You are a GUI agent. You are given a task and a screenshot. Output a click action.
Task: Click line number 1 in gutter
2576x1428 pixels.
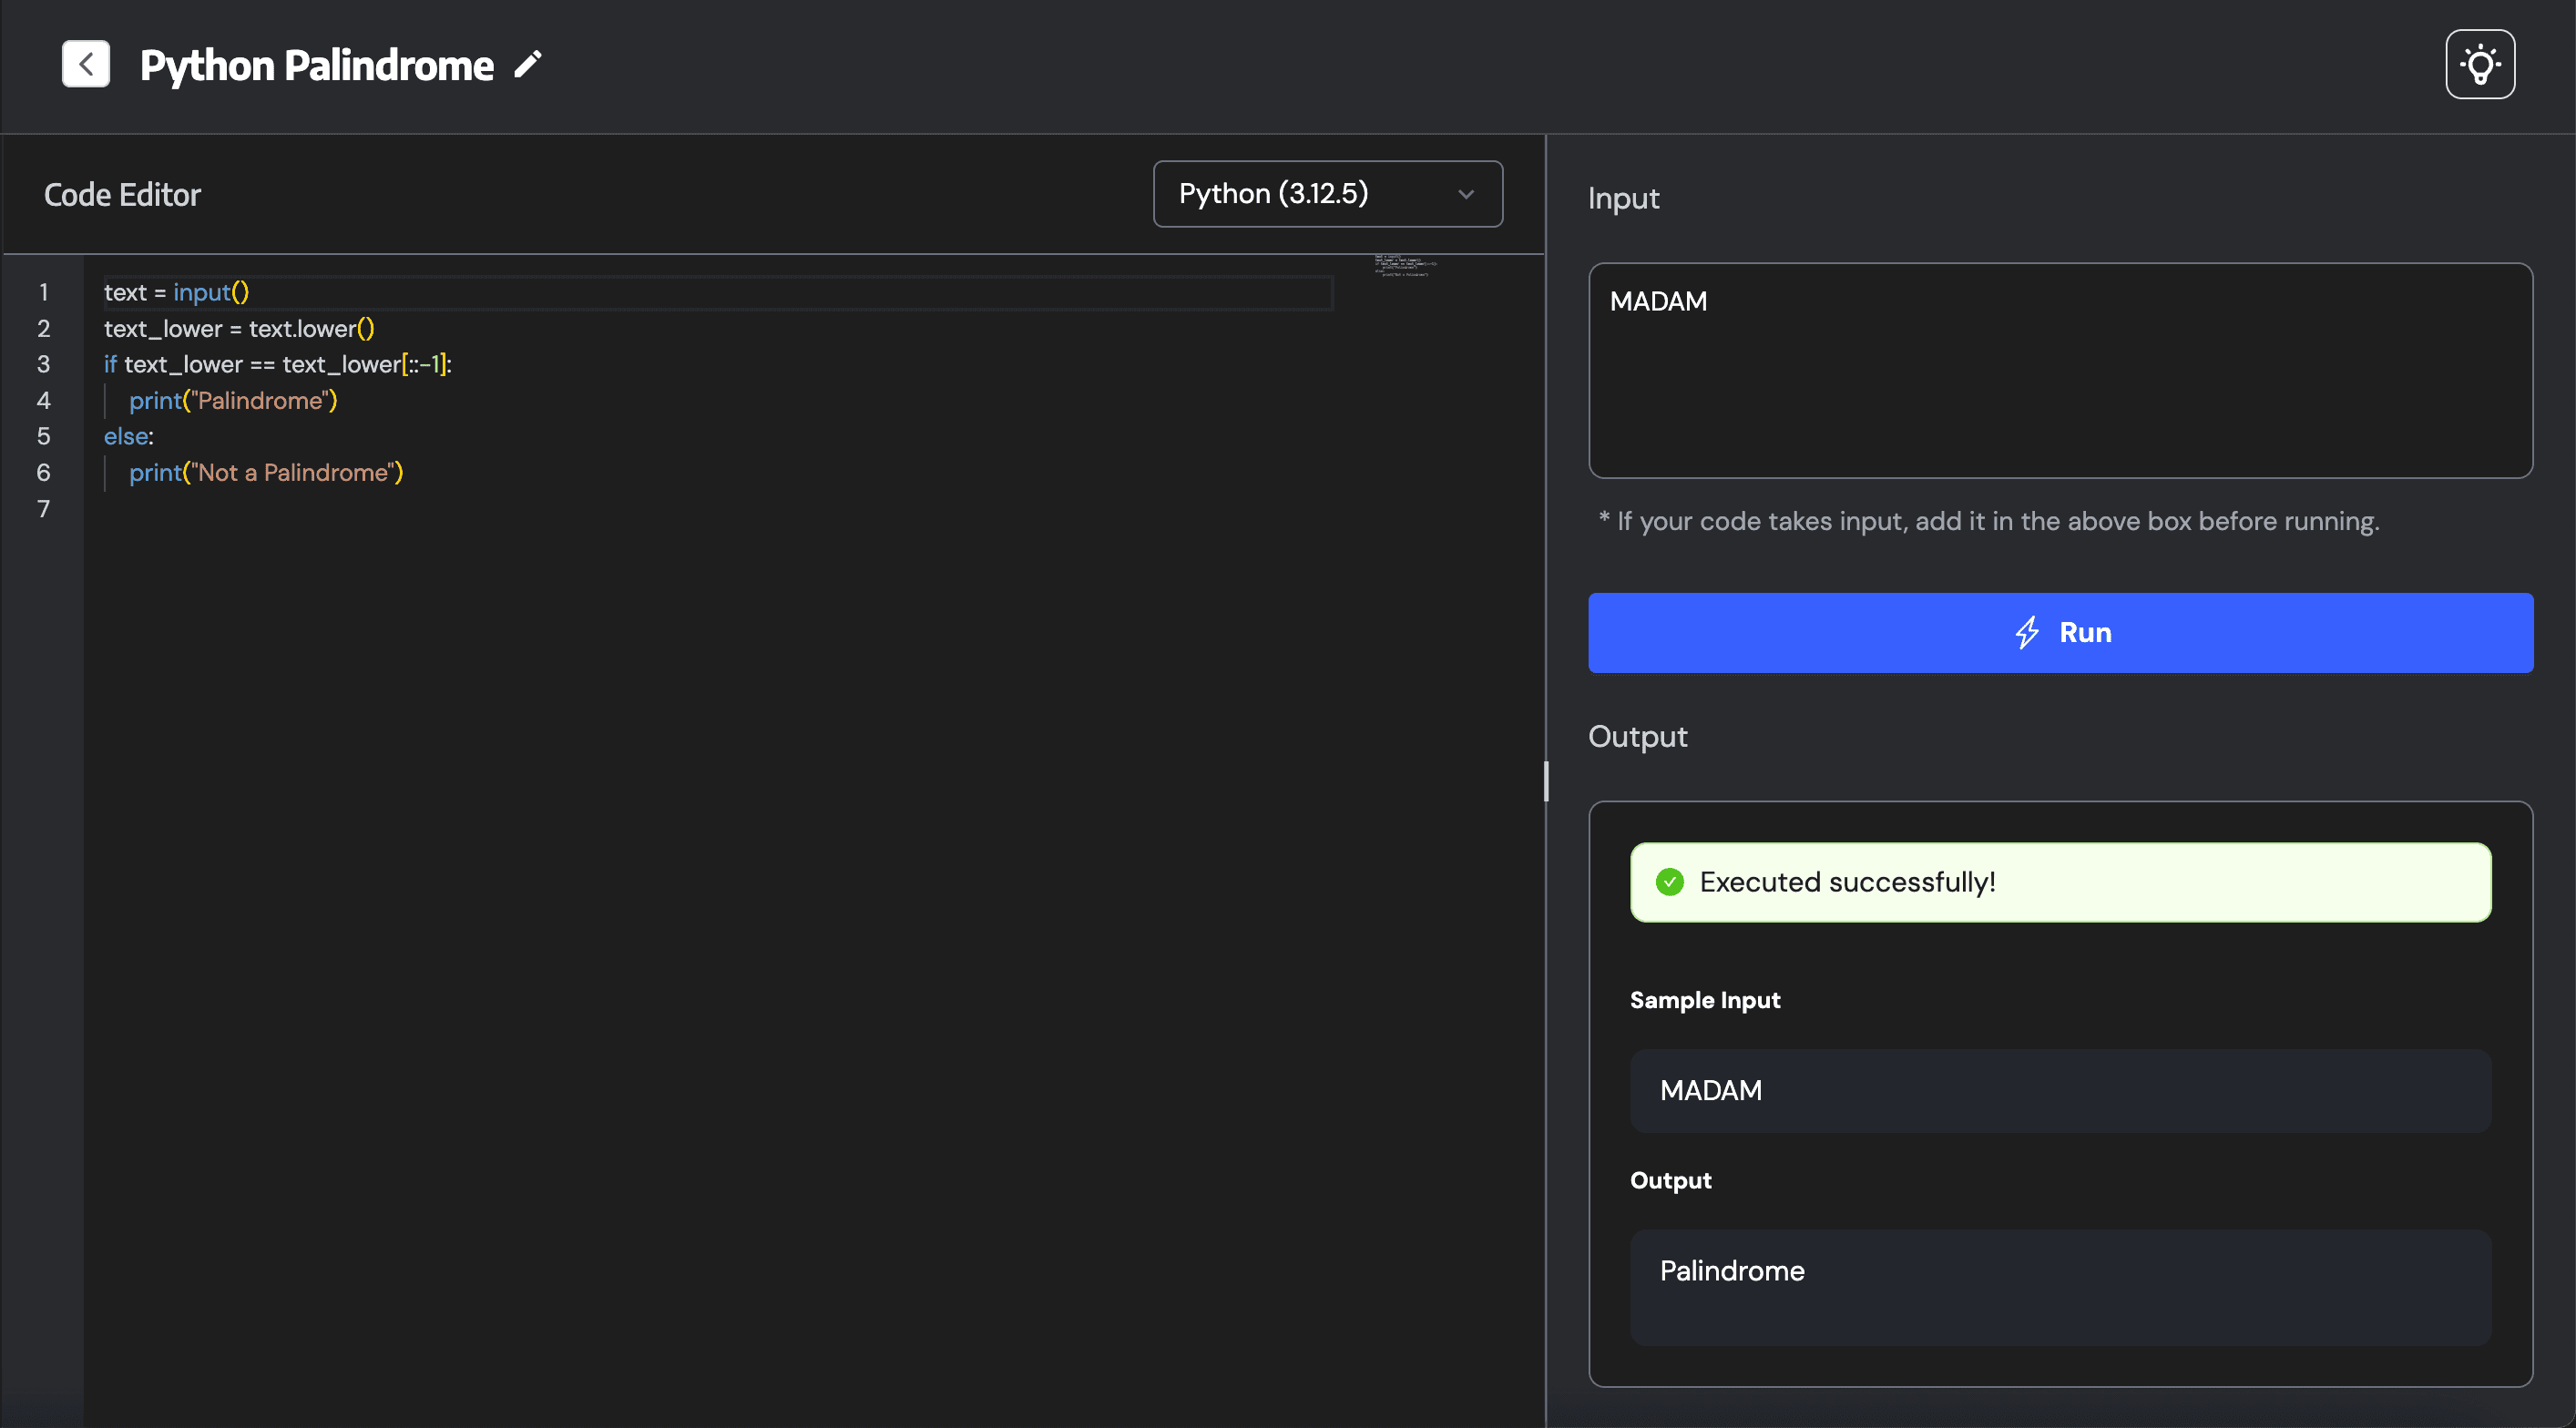[44, 292]
